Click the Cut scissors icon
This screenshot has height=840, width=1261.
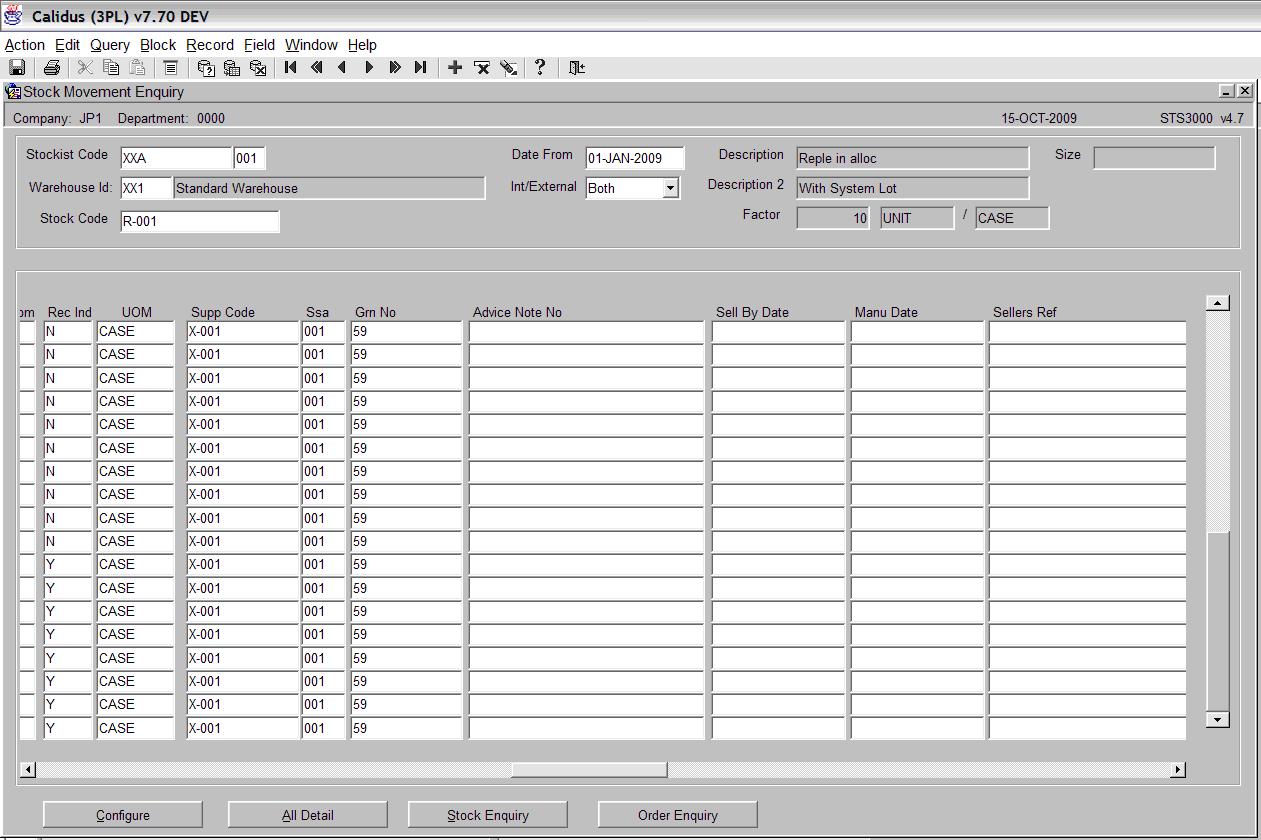click(x=85, y=68)
